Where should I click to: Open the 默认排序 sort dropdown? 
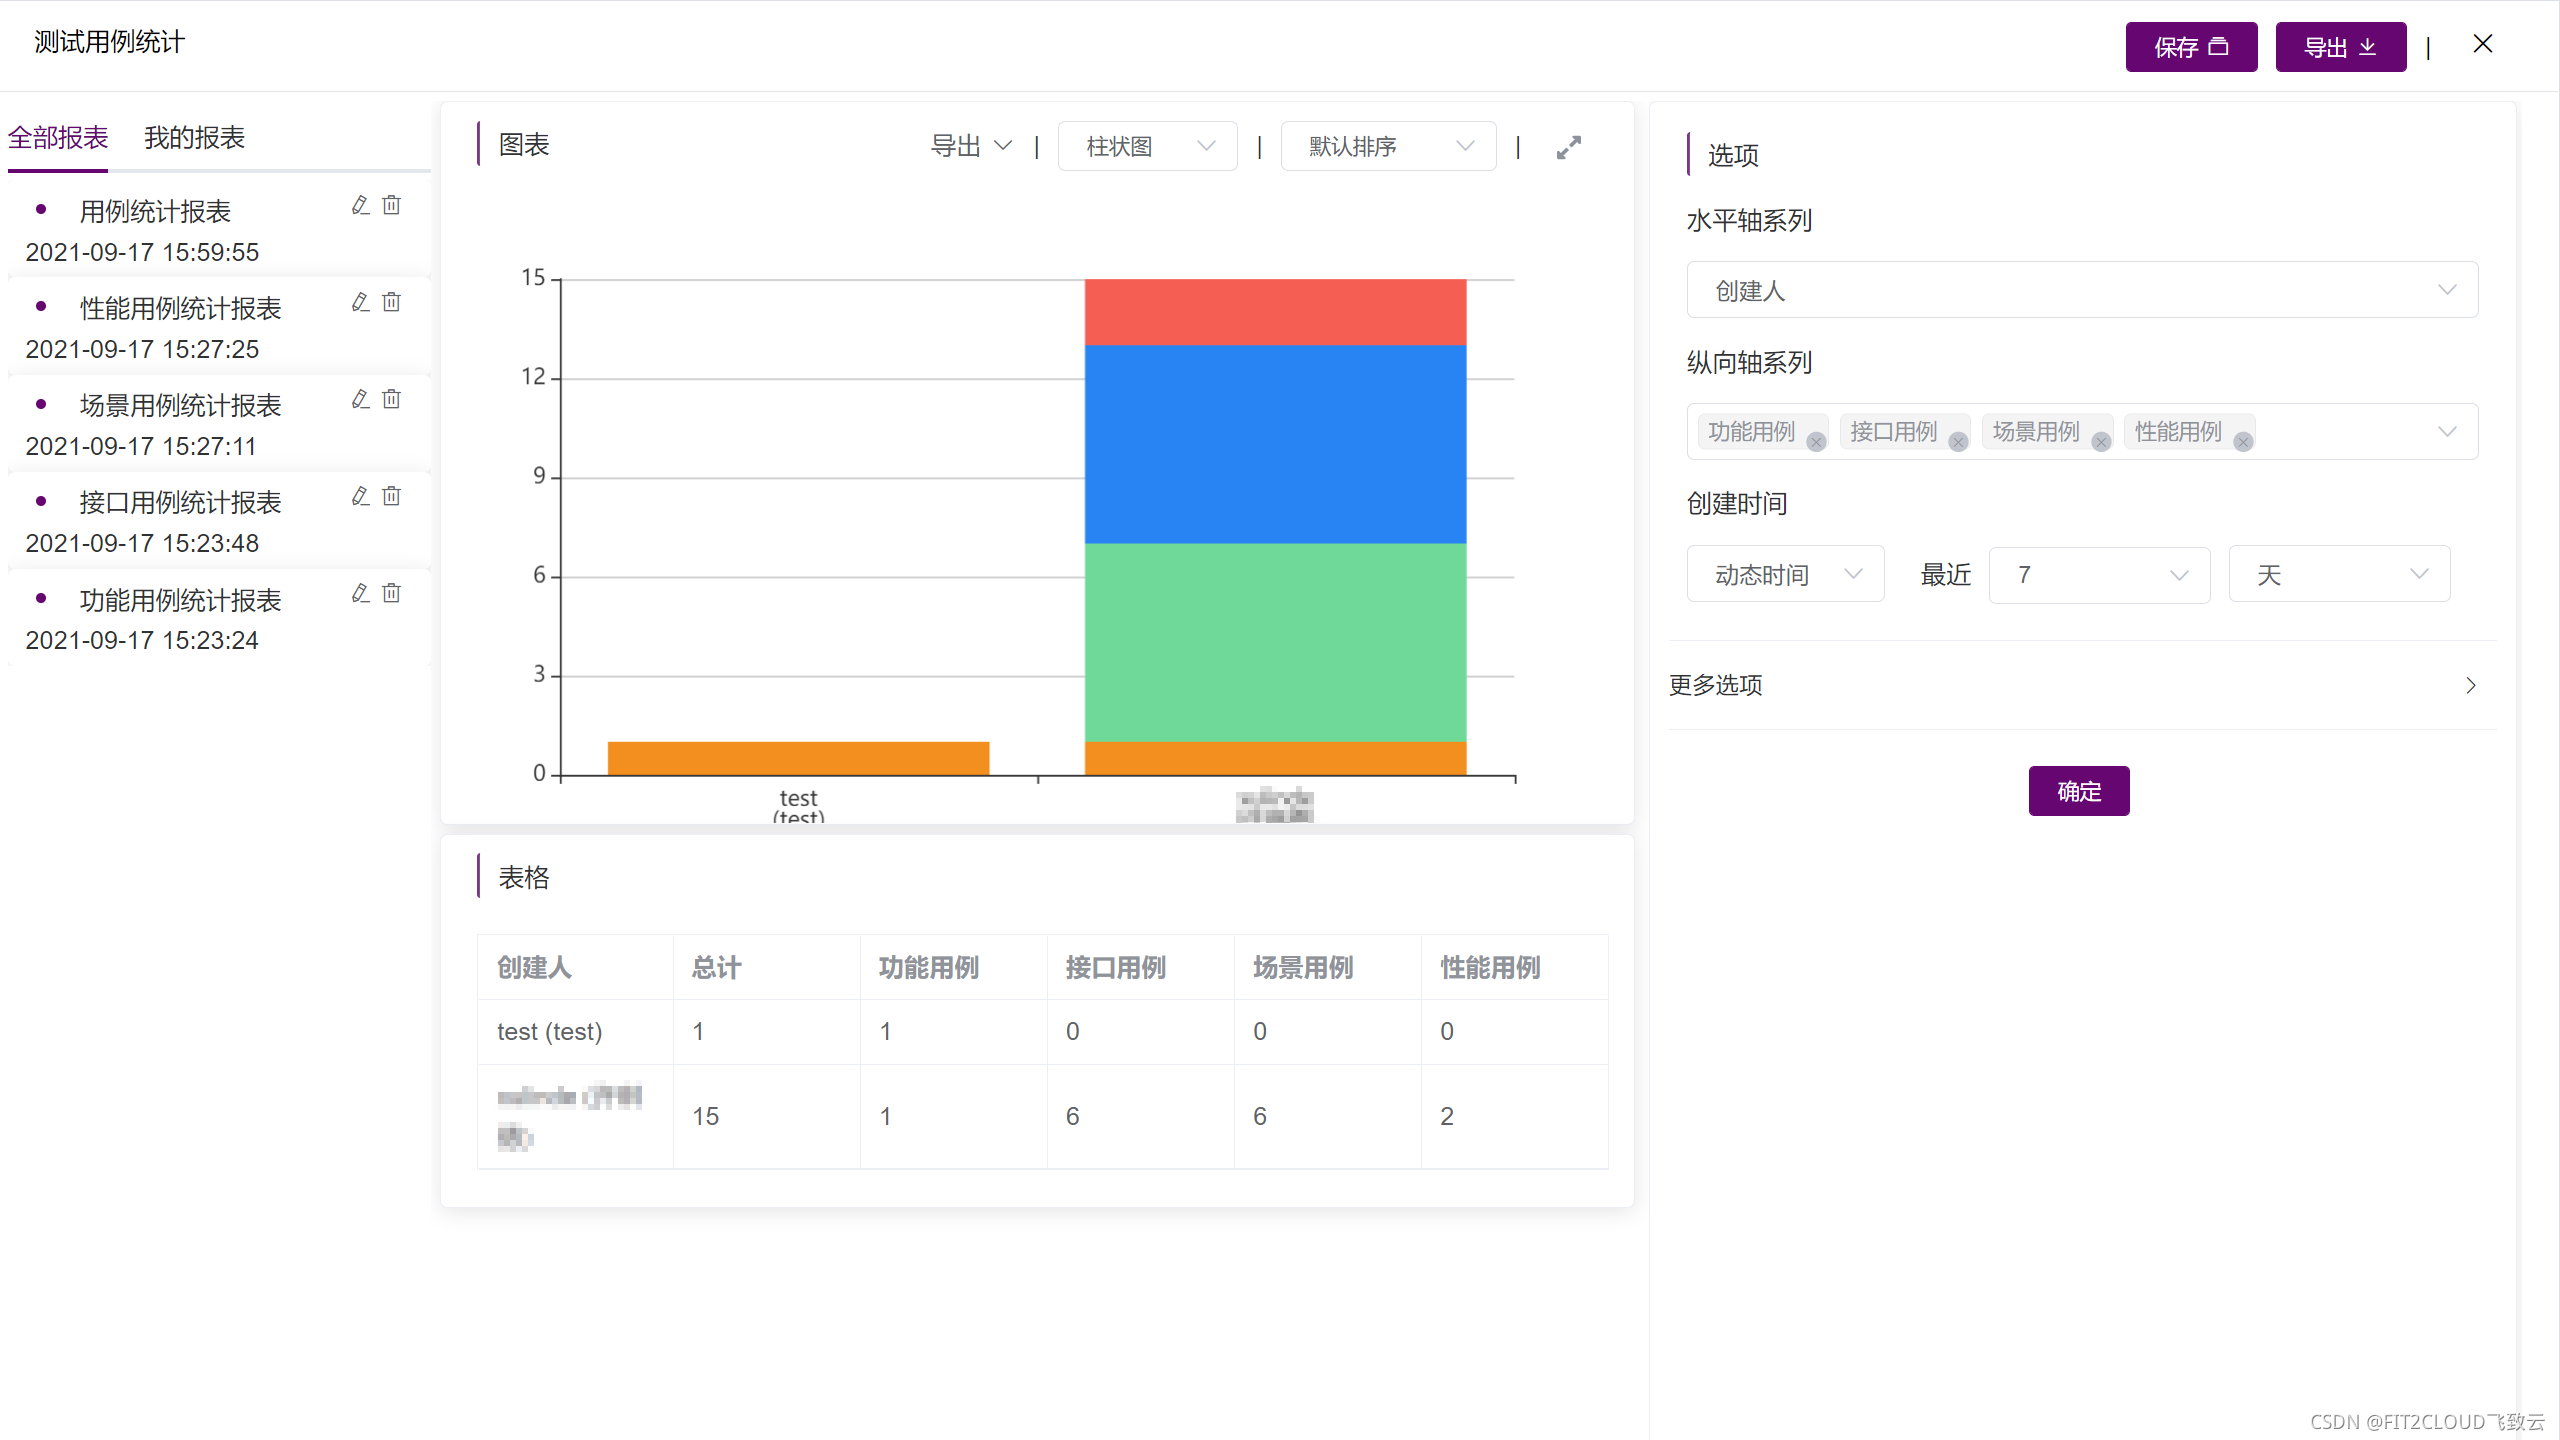coord(1388,147)
